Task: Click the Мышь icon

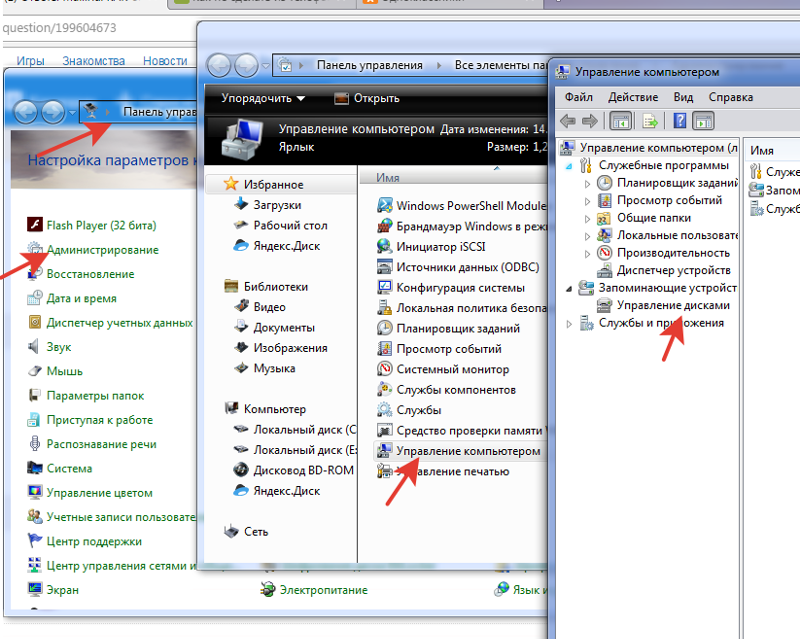Action: (x=35, y=371)
